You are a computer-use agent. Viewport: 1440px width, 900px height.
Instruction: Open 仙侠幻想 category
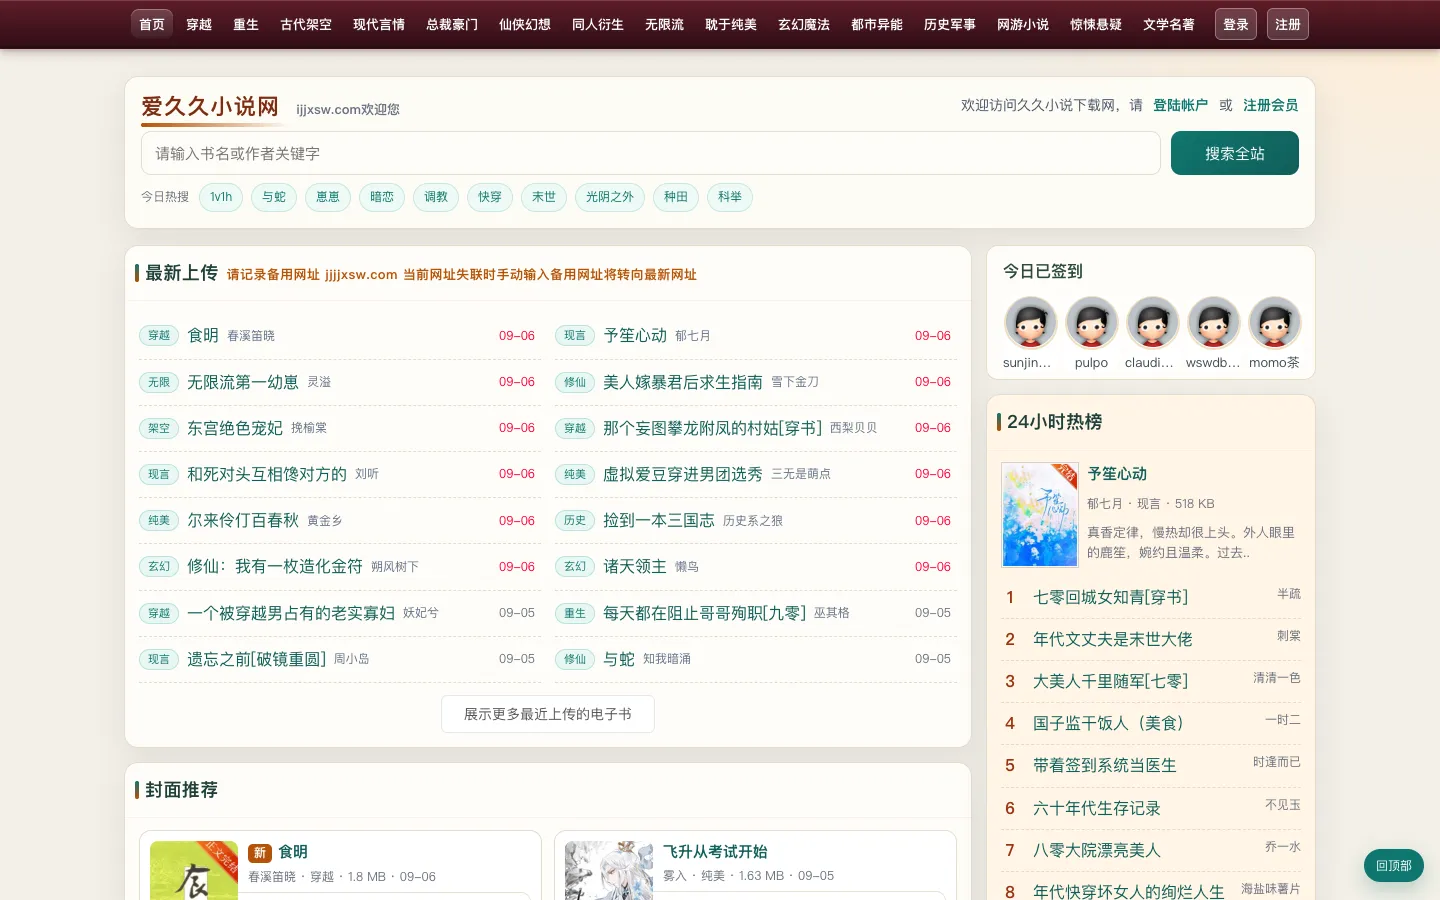click(x=525, y=24)
